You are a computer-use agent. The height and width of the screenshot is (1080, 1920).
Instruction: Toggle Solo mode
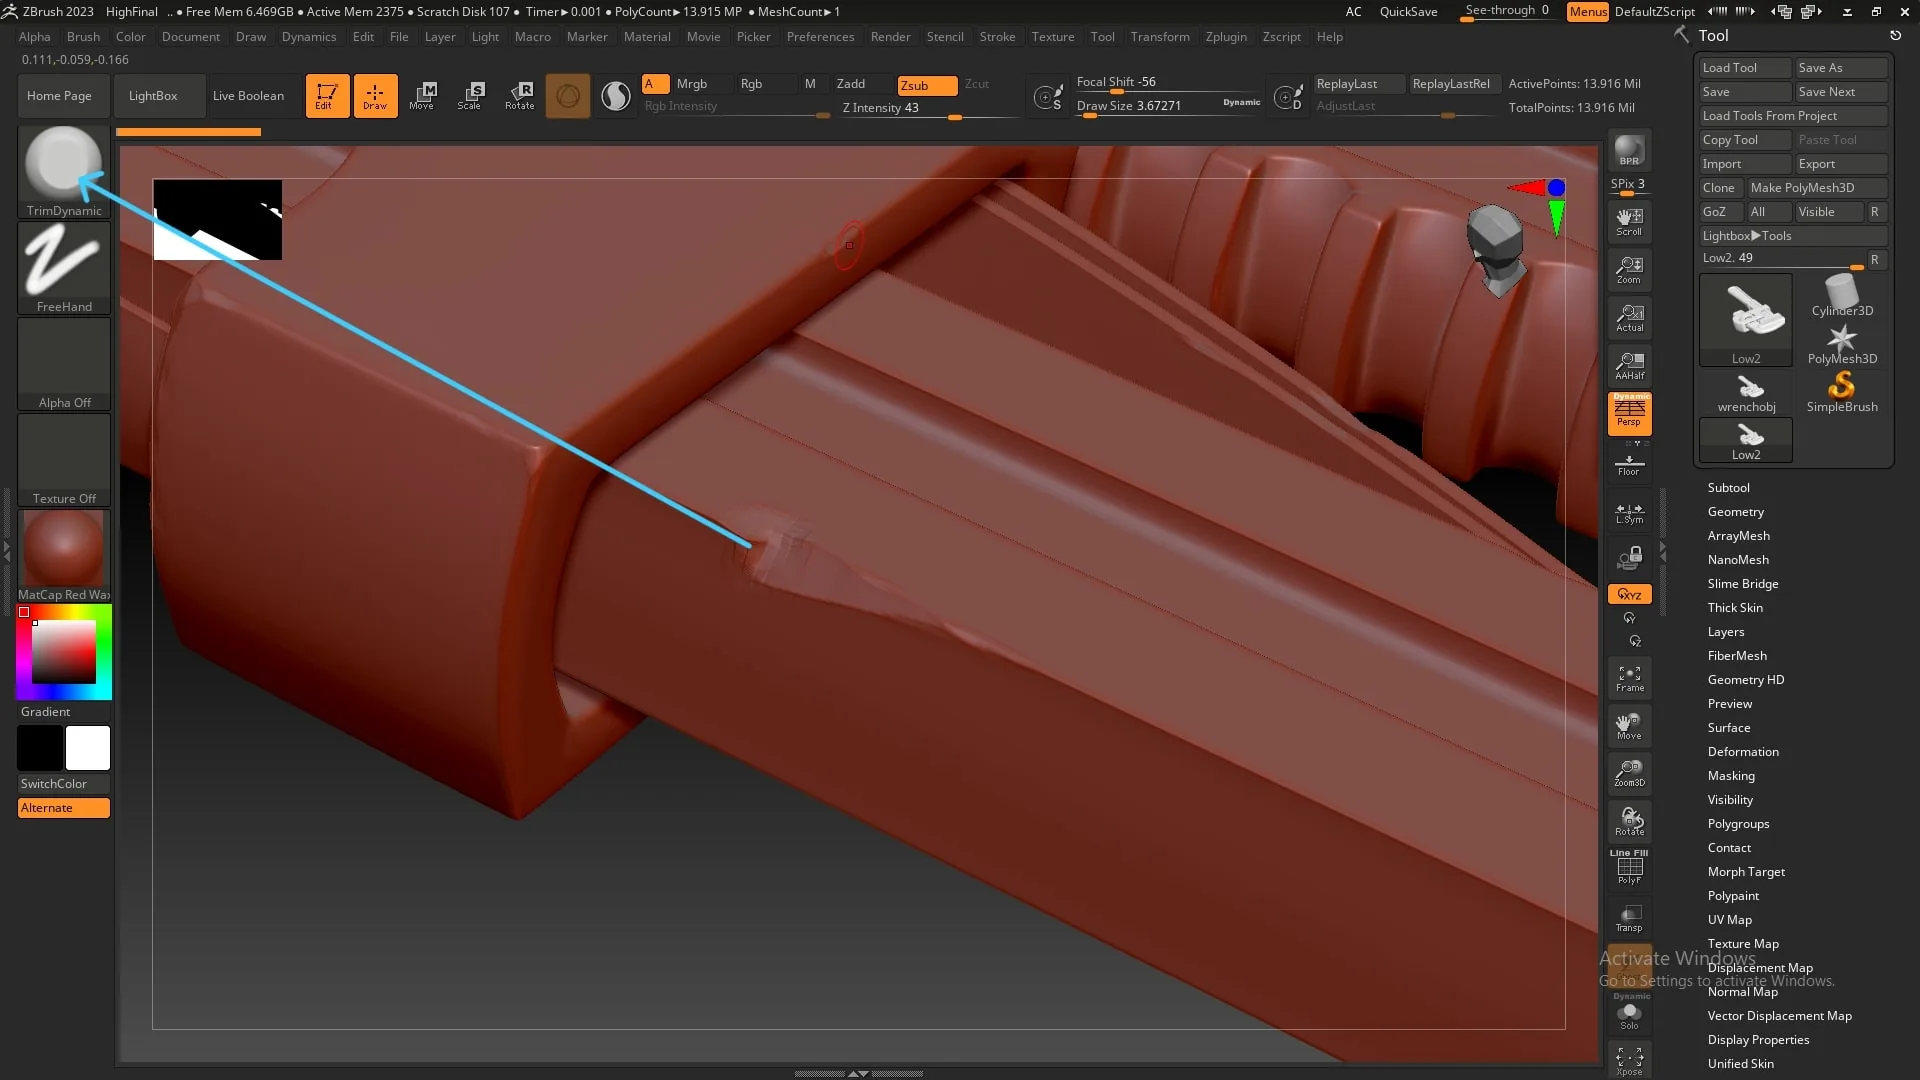(1629, 1014)
